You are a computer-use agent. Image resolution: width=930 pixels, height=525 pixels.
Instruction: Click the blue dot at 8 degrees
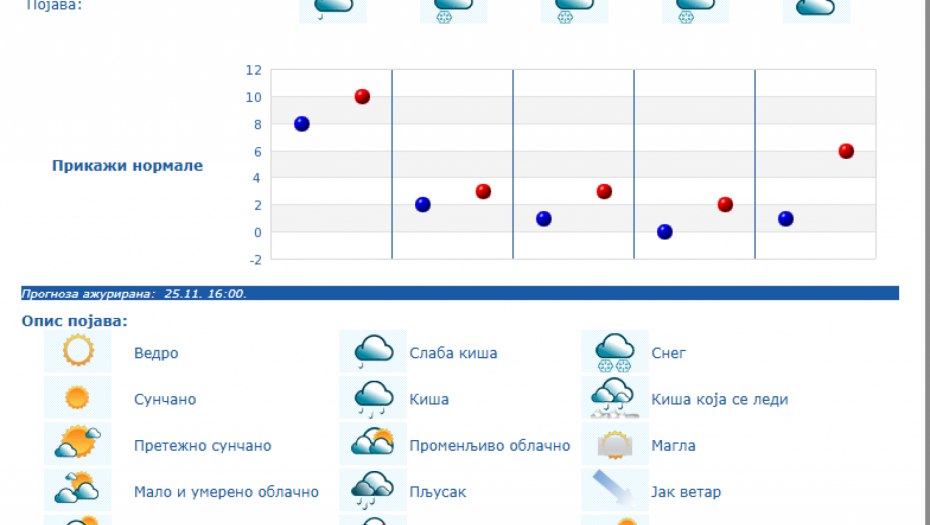302,124
